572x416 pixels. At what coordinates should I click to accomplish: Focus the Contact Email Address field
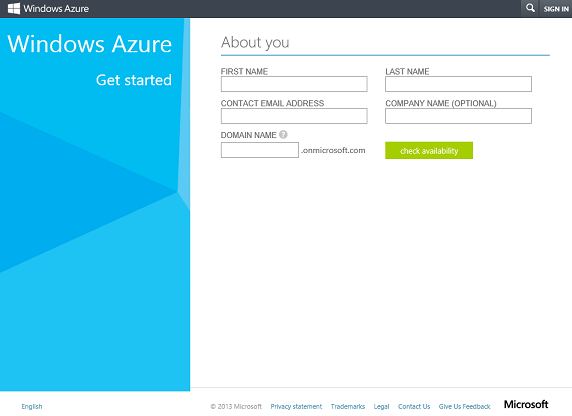294,116
